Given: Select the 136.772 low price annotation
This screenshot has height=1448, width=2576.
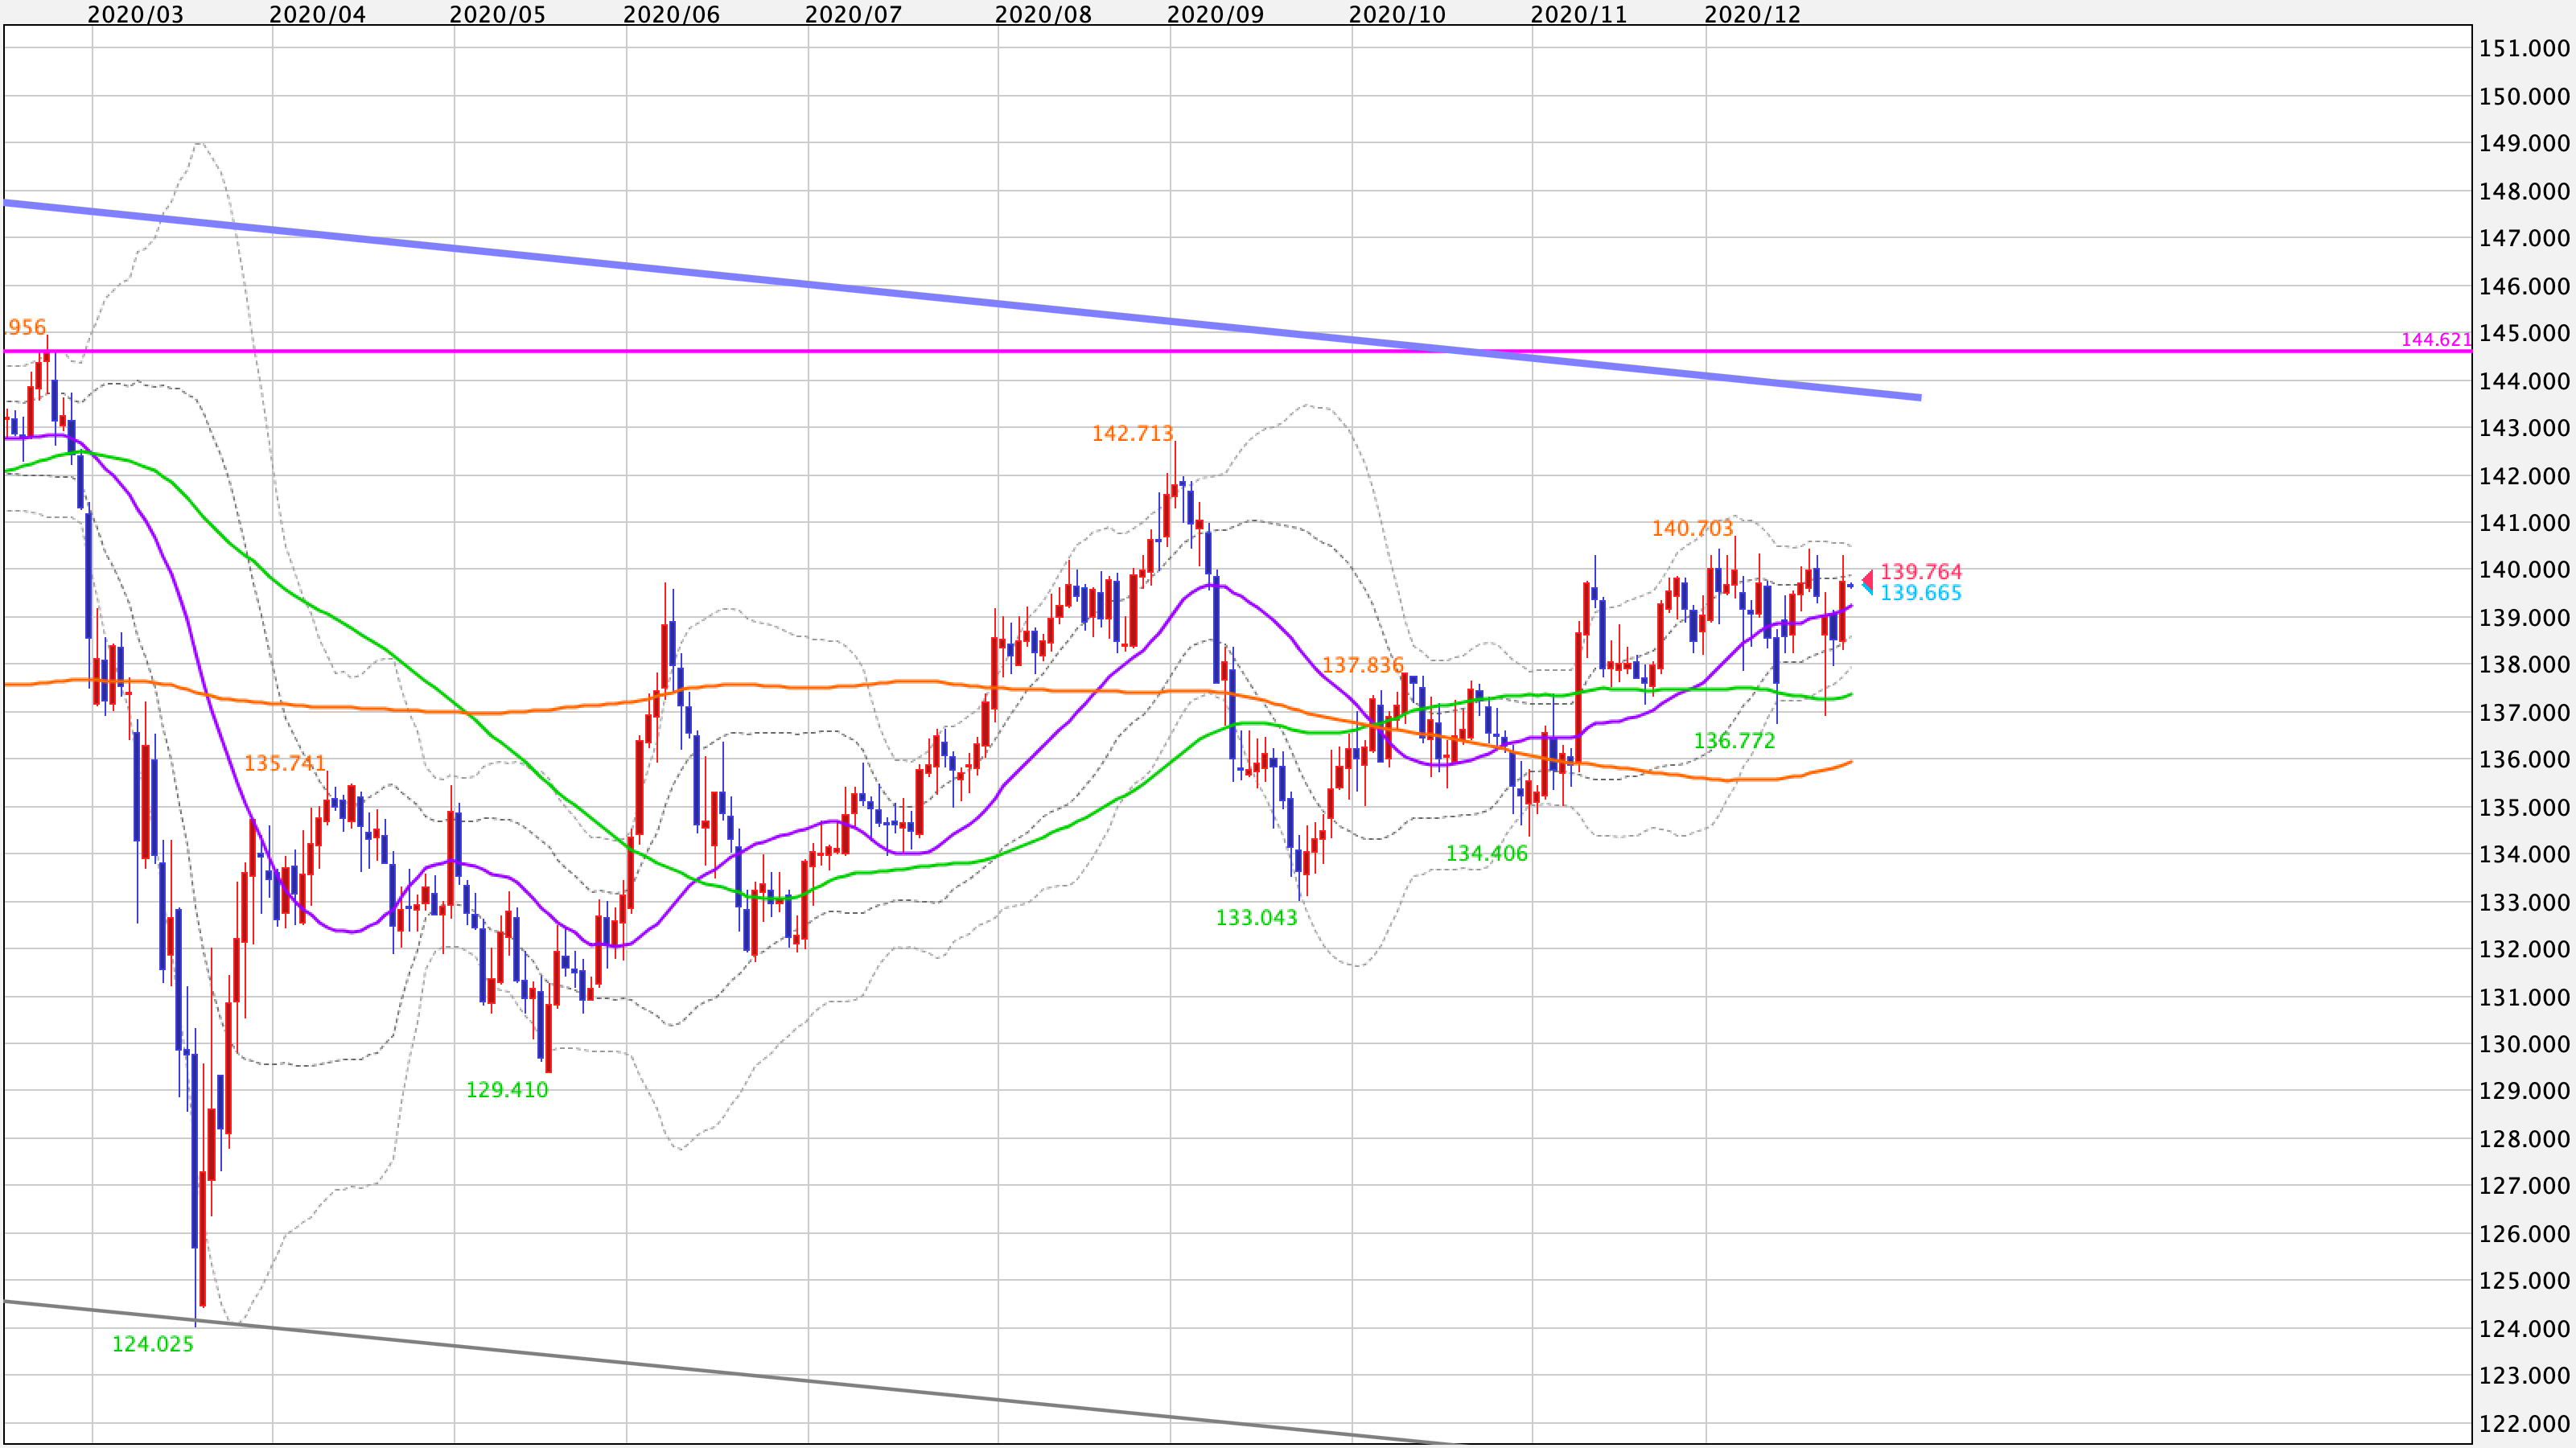Looking at the screenshot, I should 1734,740.
